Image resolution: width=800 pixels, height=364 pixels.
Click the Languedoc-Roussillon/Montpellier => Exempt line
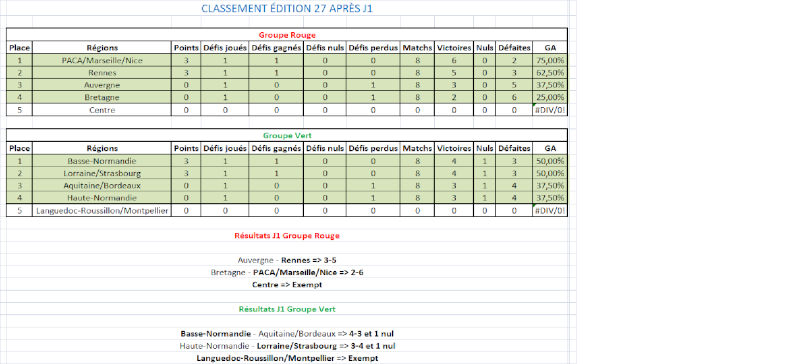click(x=287, y=358)
